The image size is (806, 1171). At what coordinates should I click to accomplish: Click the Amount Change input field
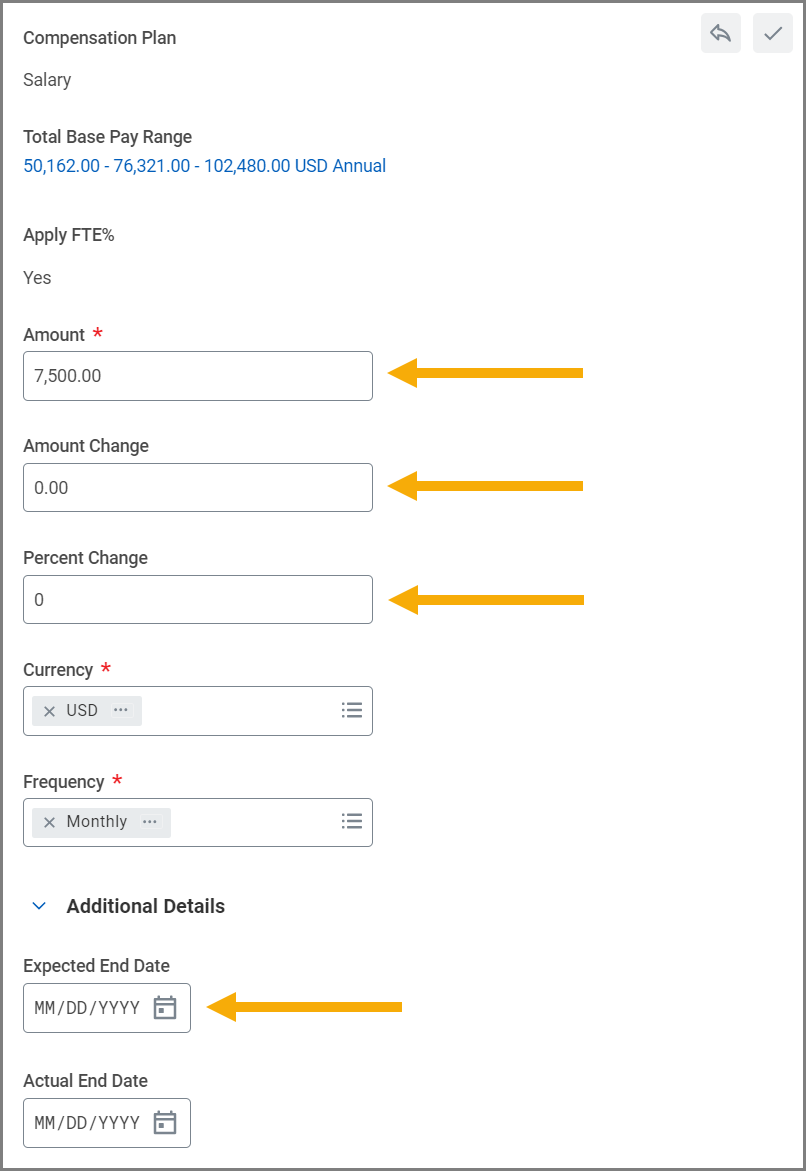pyautogui.click(x=197, y=488)
